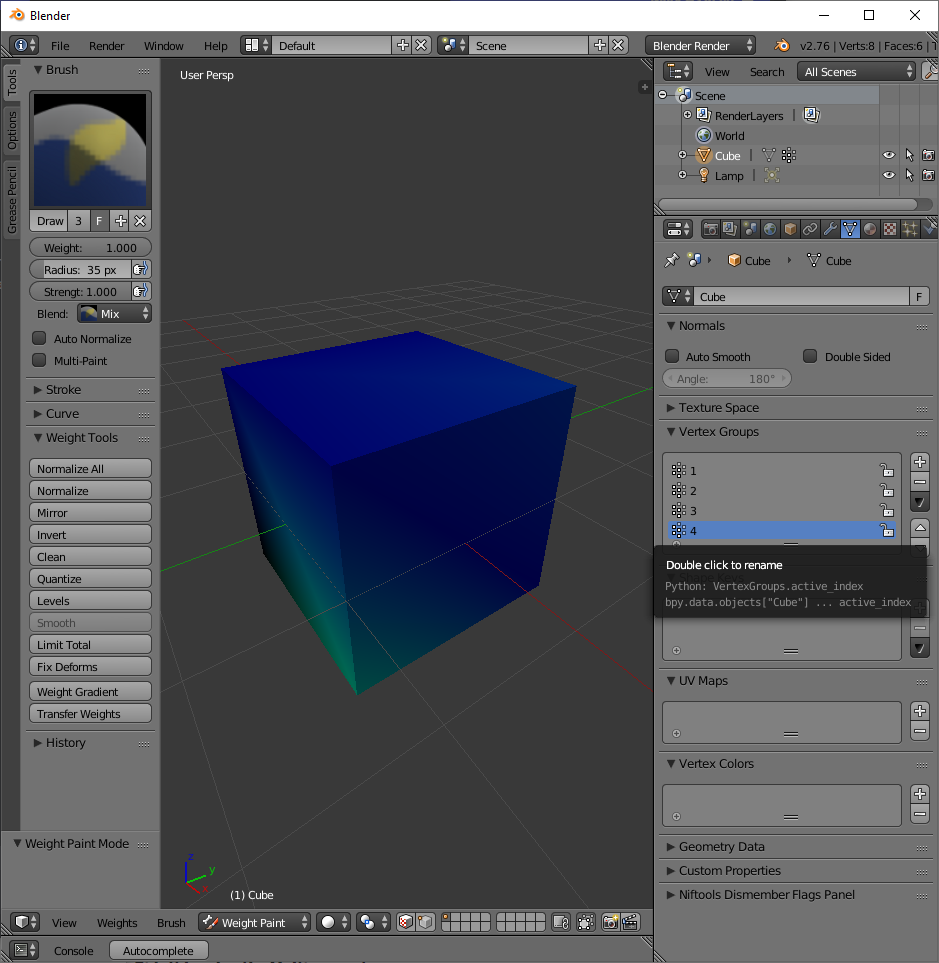The width and height of the screenshot is (939, 963).
Task: Click the OpenGL render animation clapperboard icon
Action: 630,922
